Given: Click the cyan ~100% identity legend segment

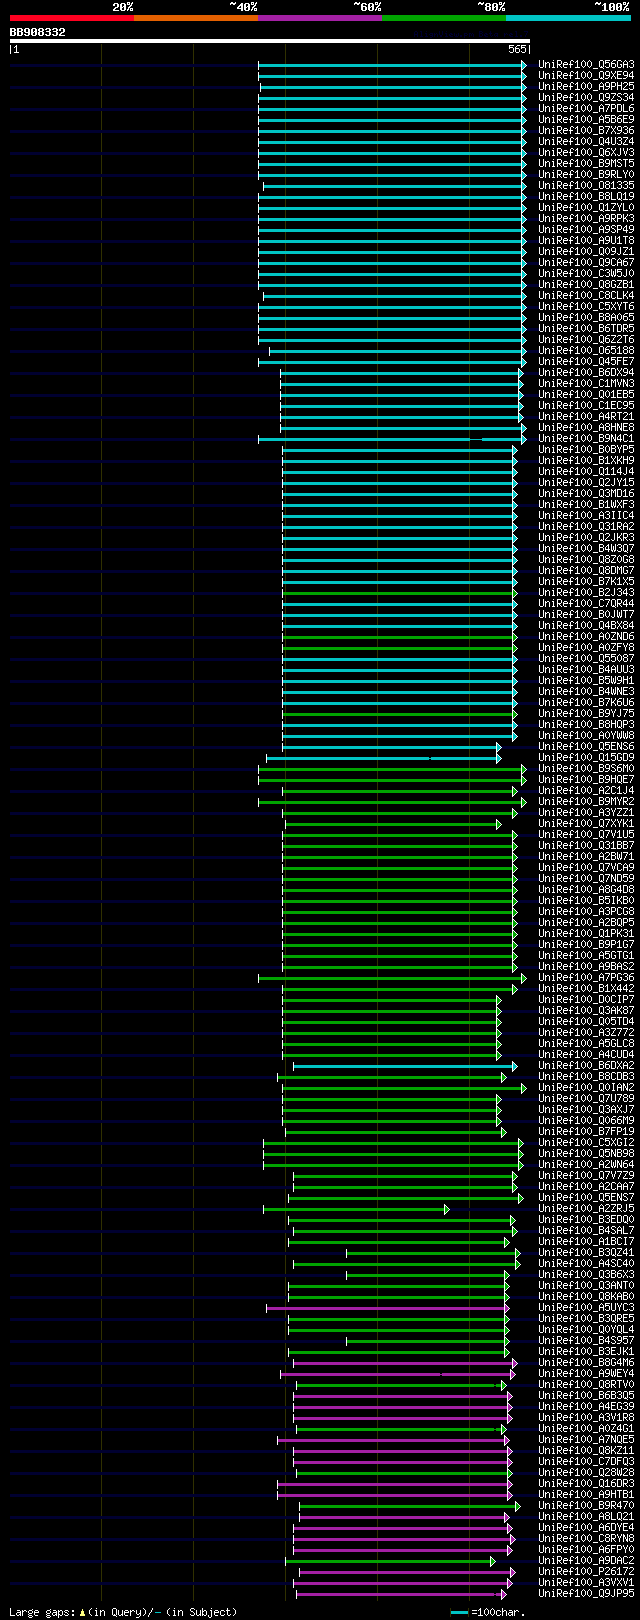Looking at the screenshot, I should 568,18.
